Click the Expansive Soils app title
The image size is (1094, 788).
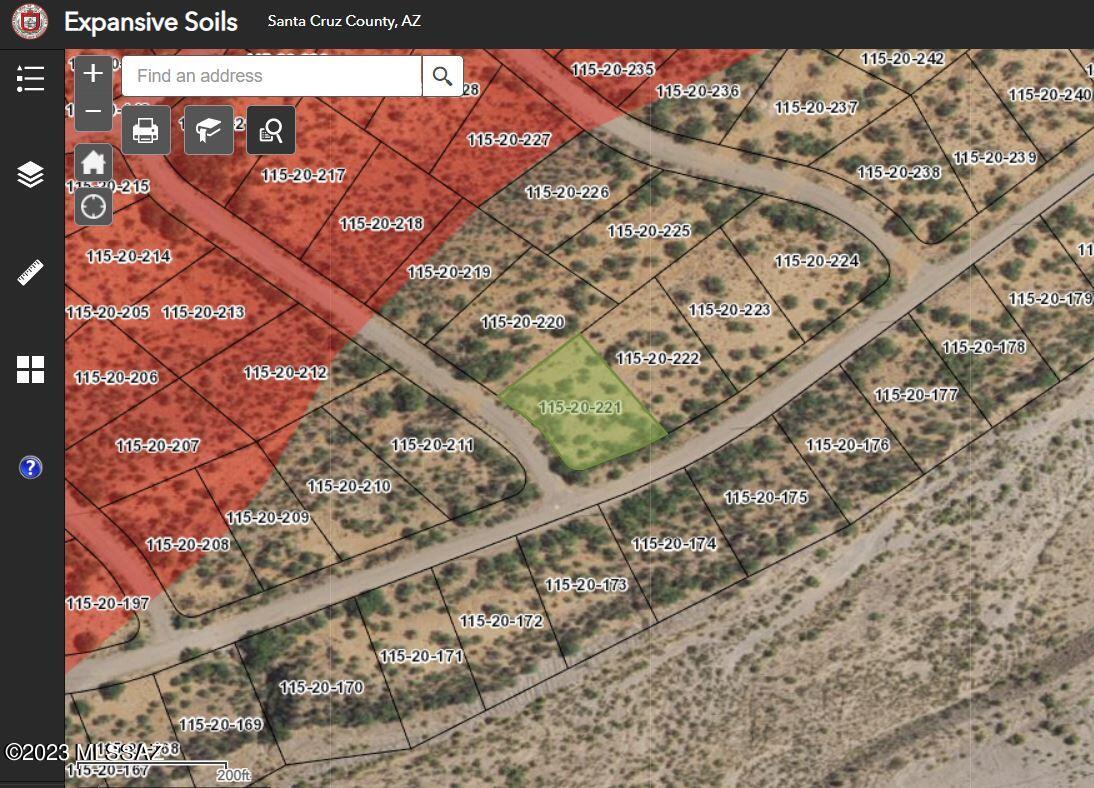click(x=151, y=22)
